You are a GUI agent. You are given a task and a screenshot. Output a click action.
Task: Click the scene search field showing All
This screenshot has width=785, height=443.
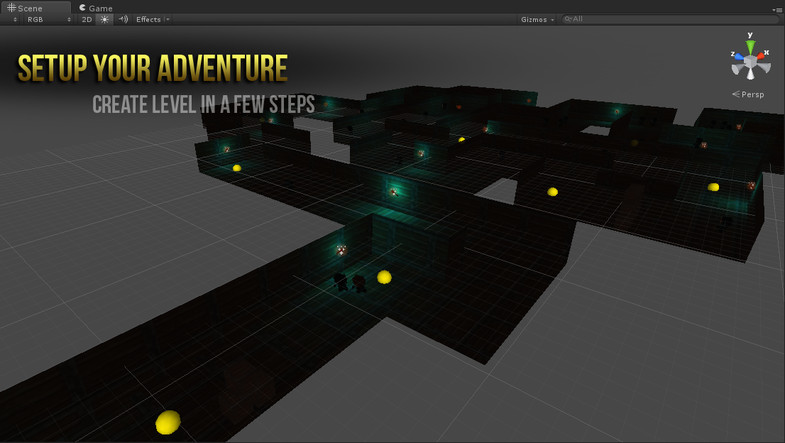pyautogui.click(x=671, y=19)
